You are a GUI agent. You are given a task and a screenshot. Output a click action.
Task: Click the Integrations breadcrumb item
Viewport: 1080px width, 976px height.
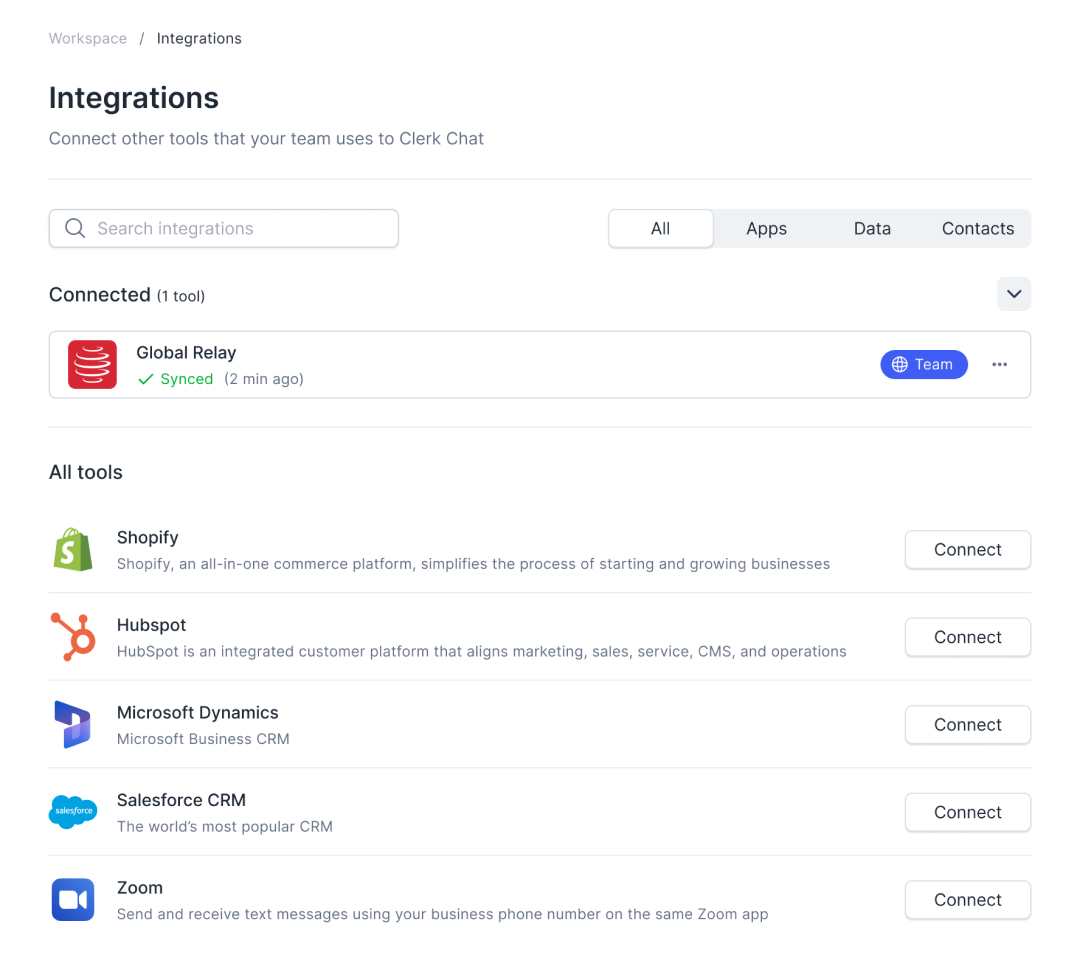(199, 39)
